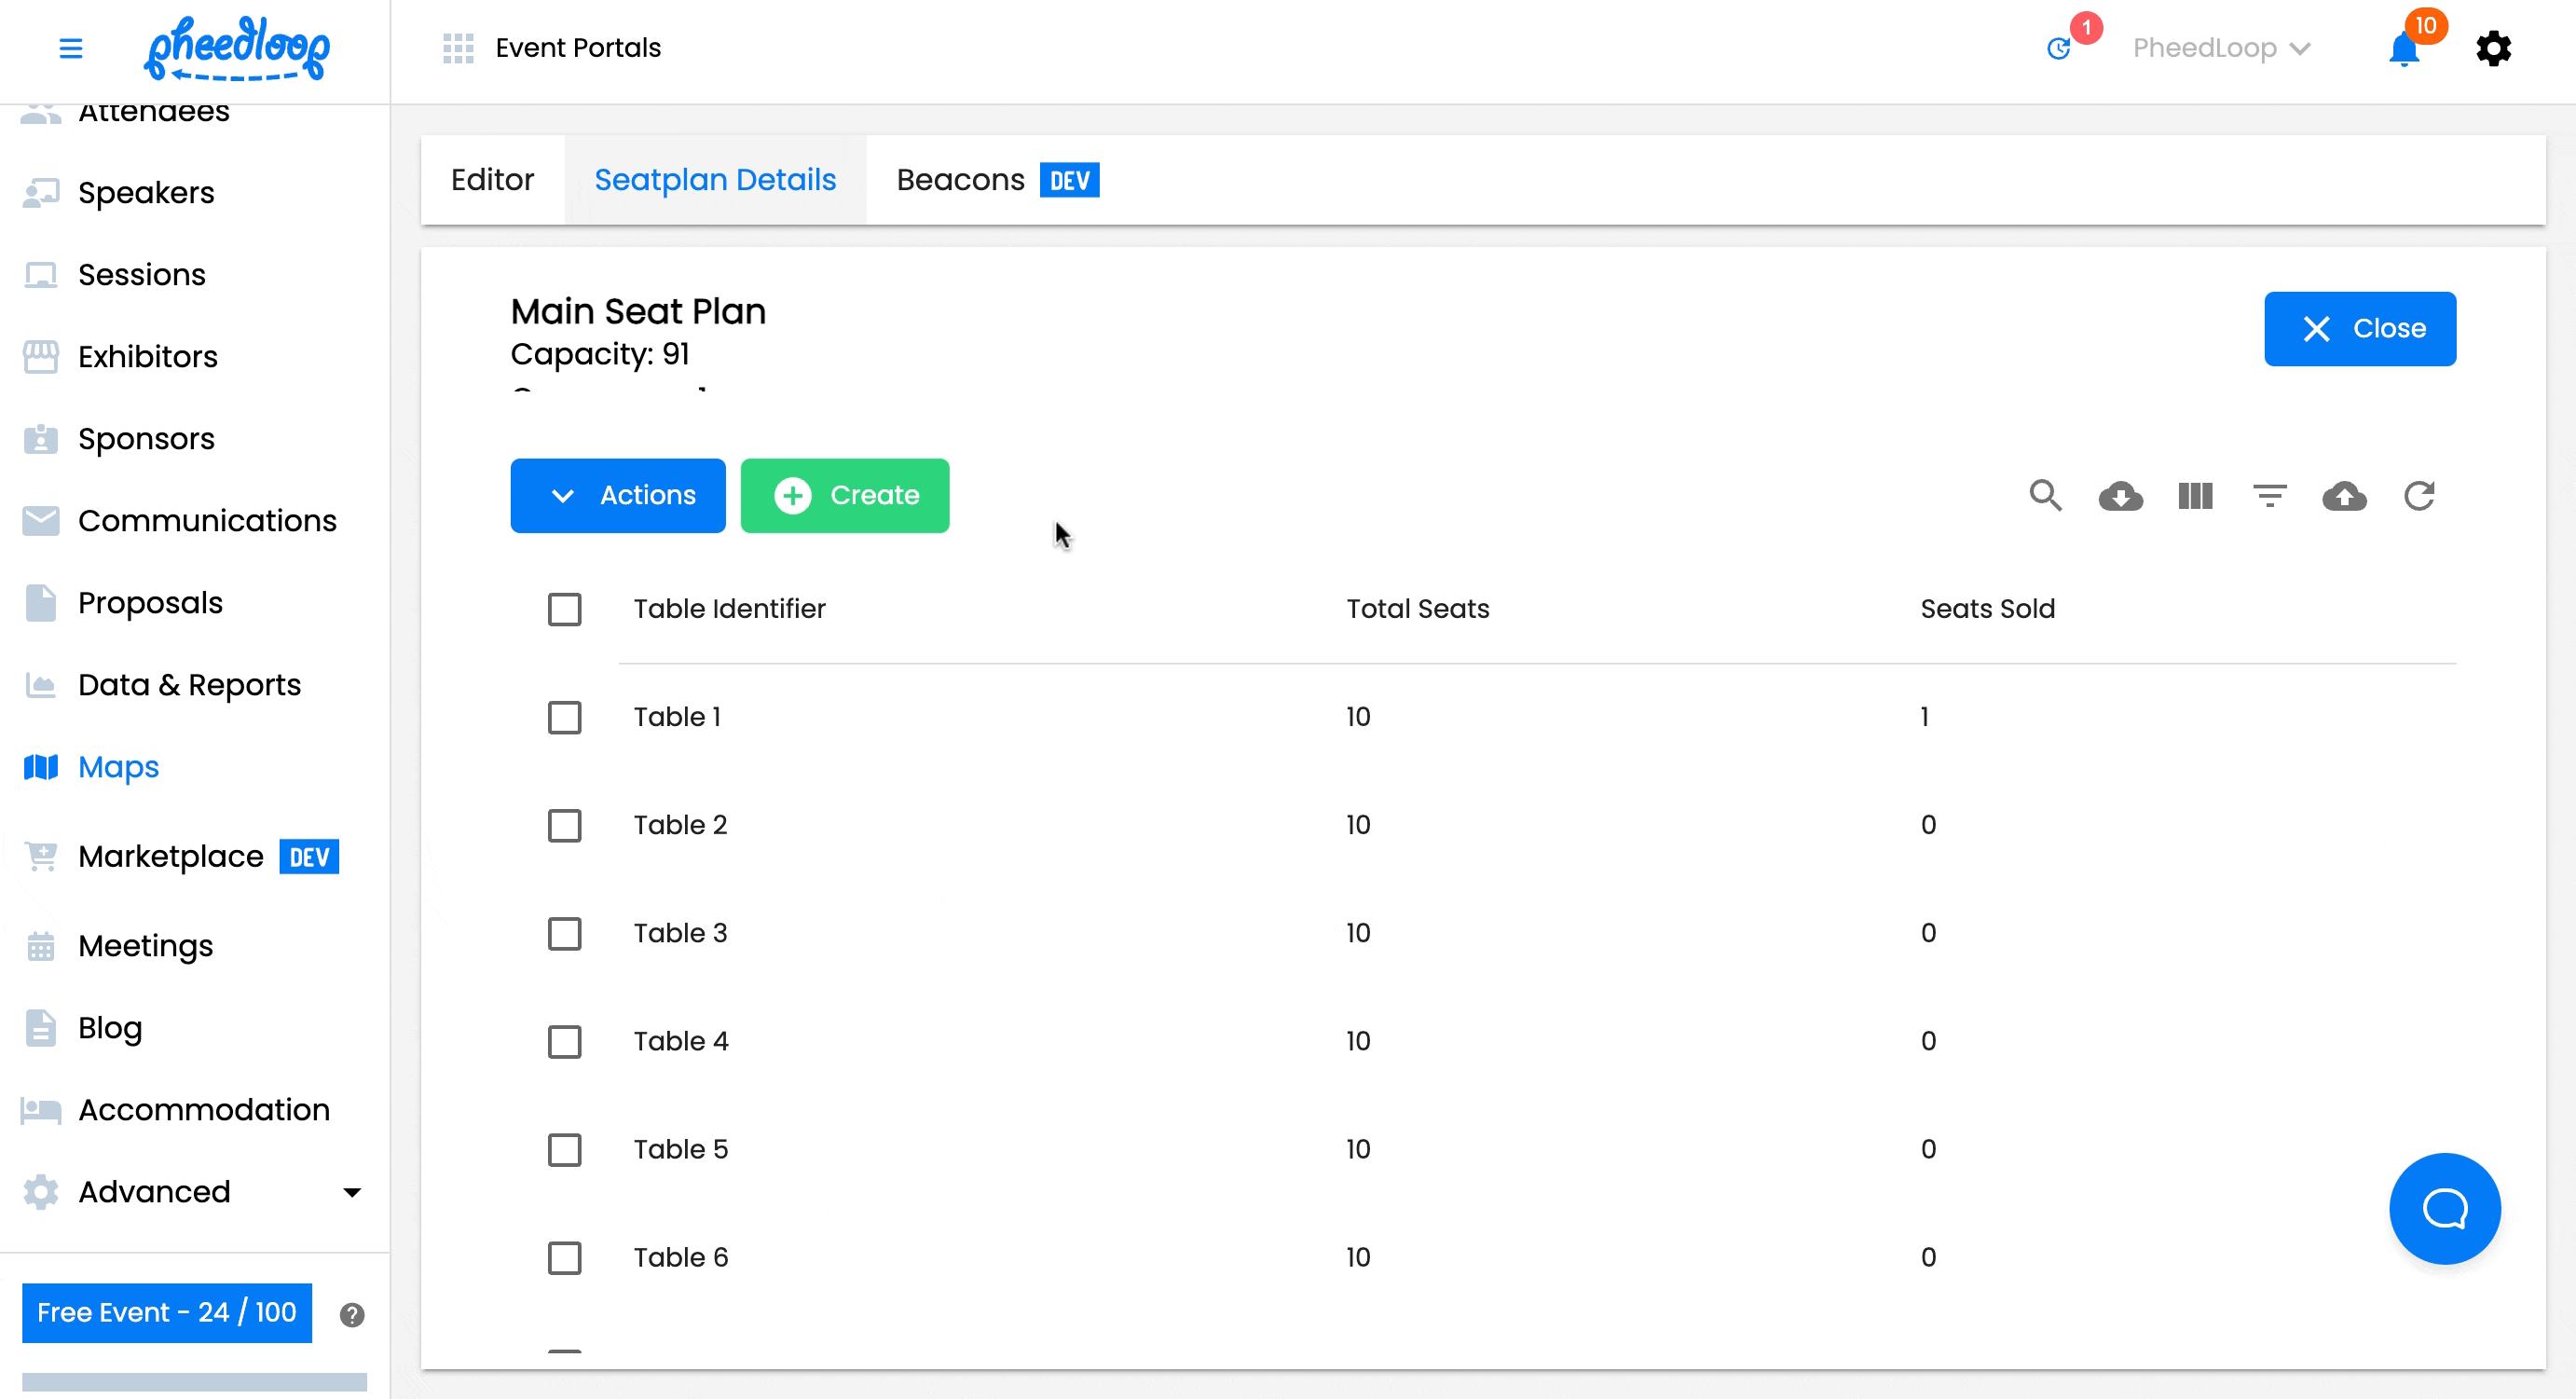This screenshot has width=2576, height=1399.
Task: Open the filter options for the table list
Action: pyautogui.click(x=2269, y=495)
